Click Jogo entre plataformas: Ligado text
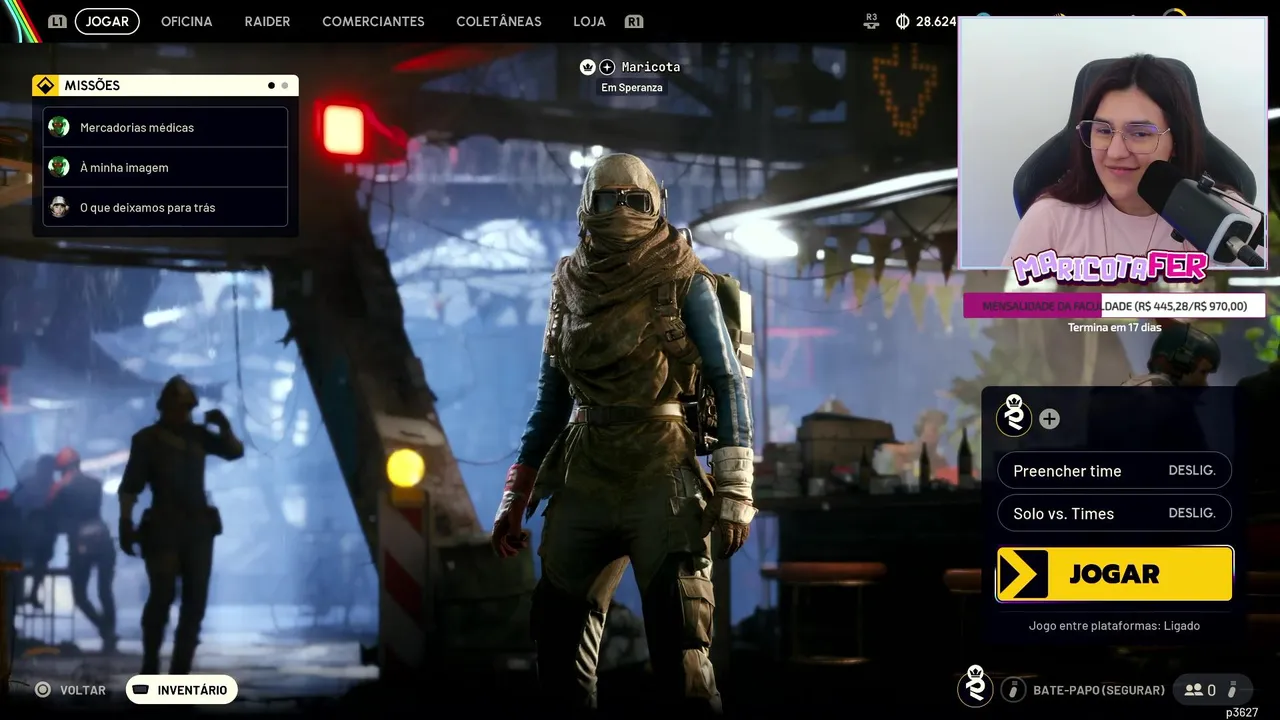Viewport: 1280px width, 720px height. (x=1114, y=626)
